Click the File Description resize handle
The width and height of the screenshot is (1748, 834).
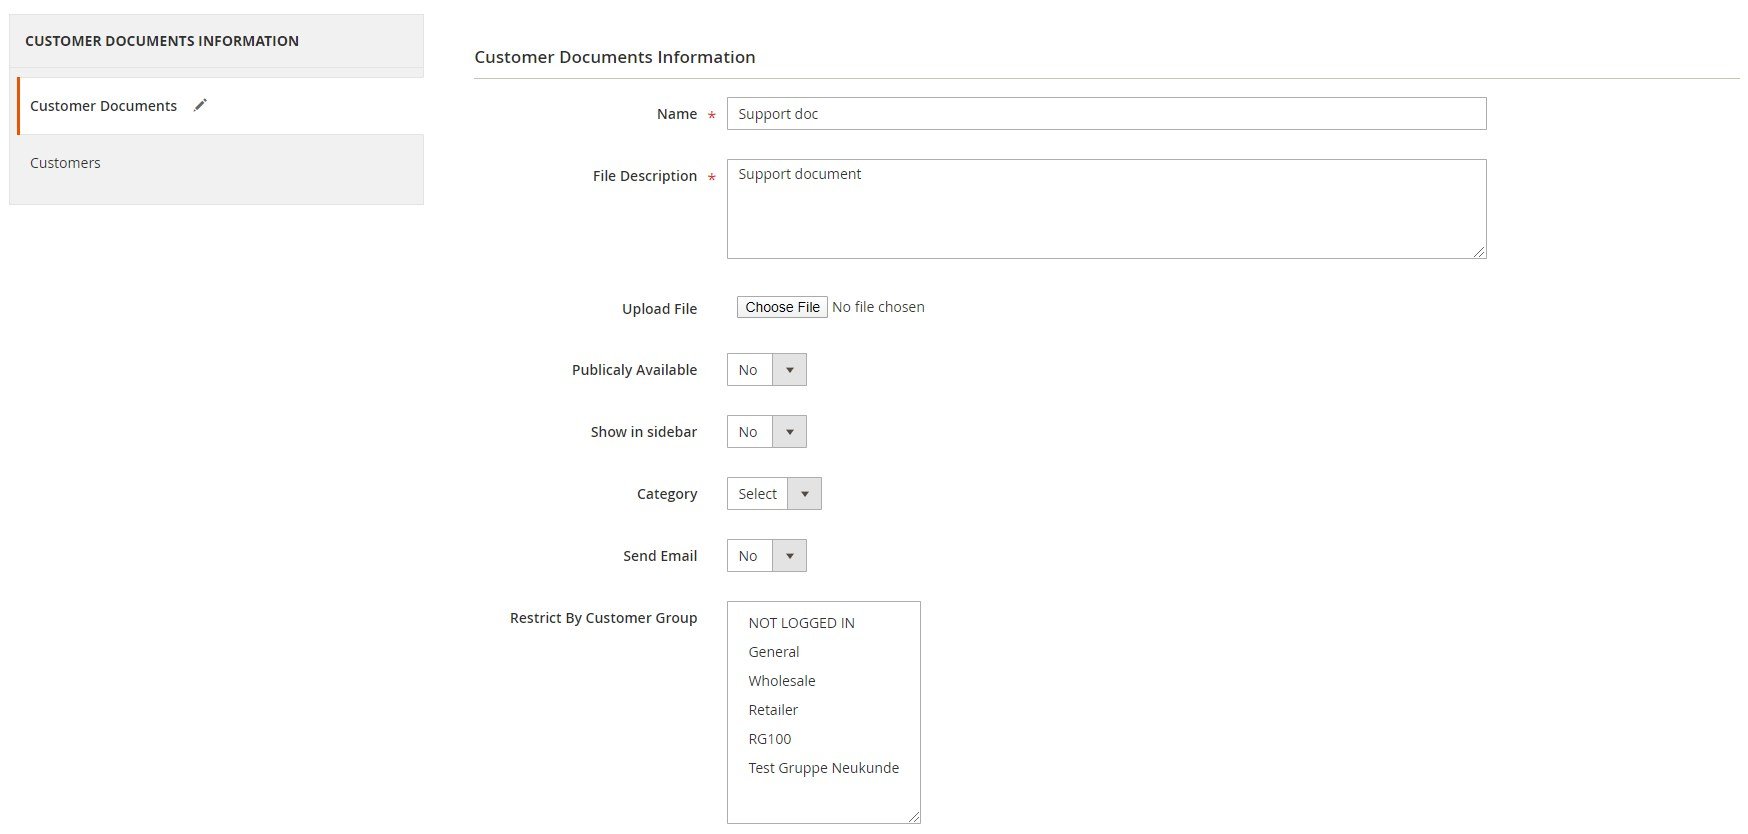[1479, 251]
